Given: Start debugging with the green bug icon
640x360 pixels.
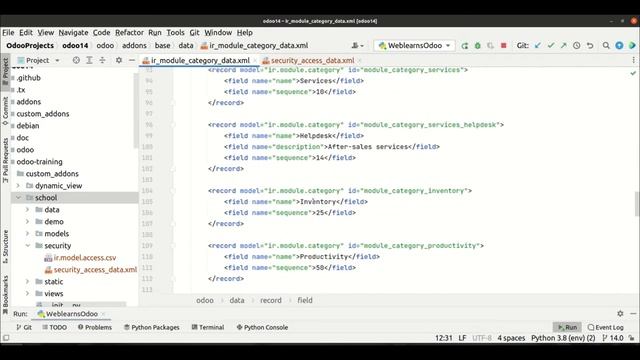Looking at the screenshot, I should coord(478,46).
